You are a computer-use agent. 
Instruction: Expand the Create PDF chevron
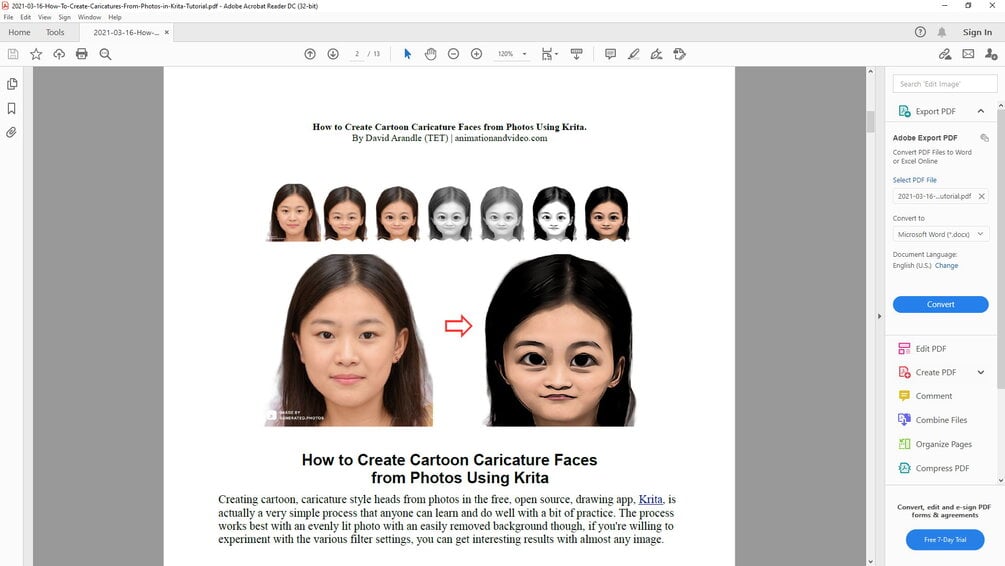981,372
